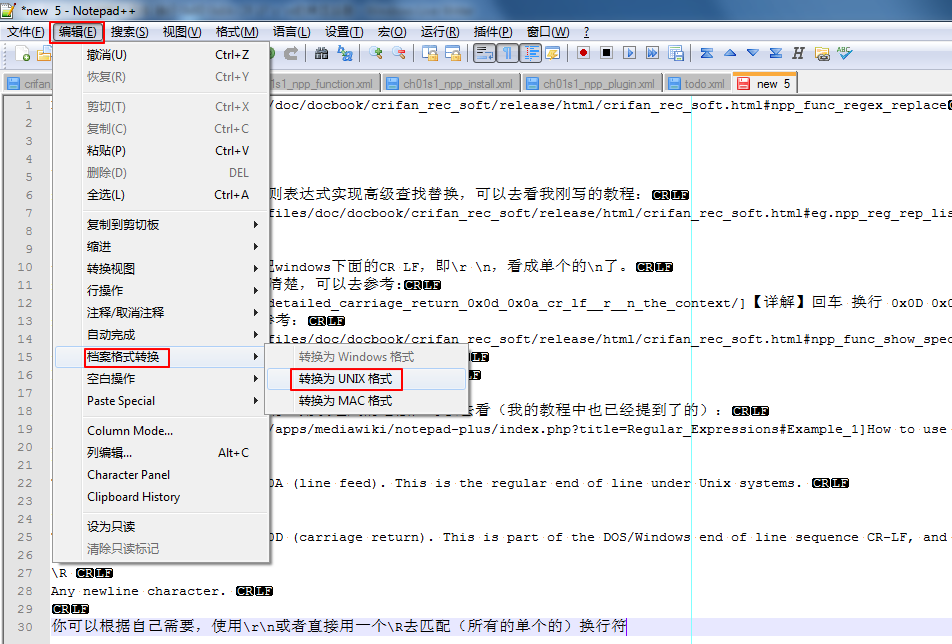
Task: Click the macro Playback triangle icon
Action: (630, 53)
